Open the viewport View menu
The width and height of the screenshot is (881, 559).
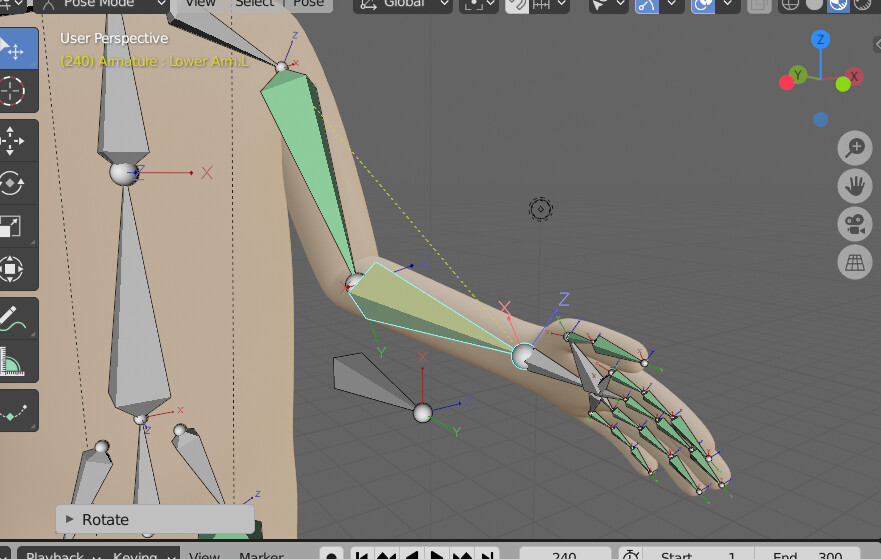pos(200,4)
